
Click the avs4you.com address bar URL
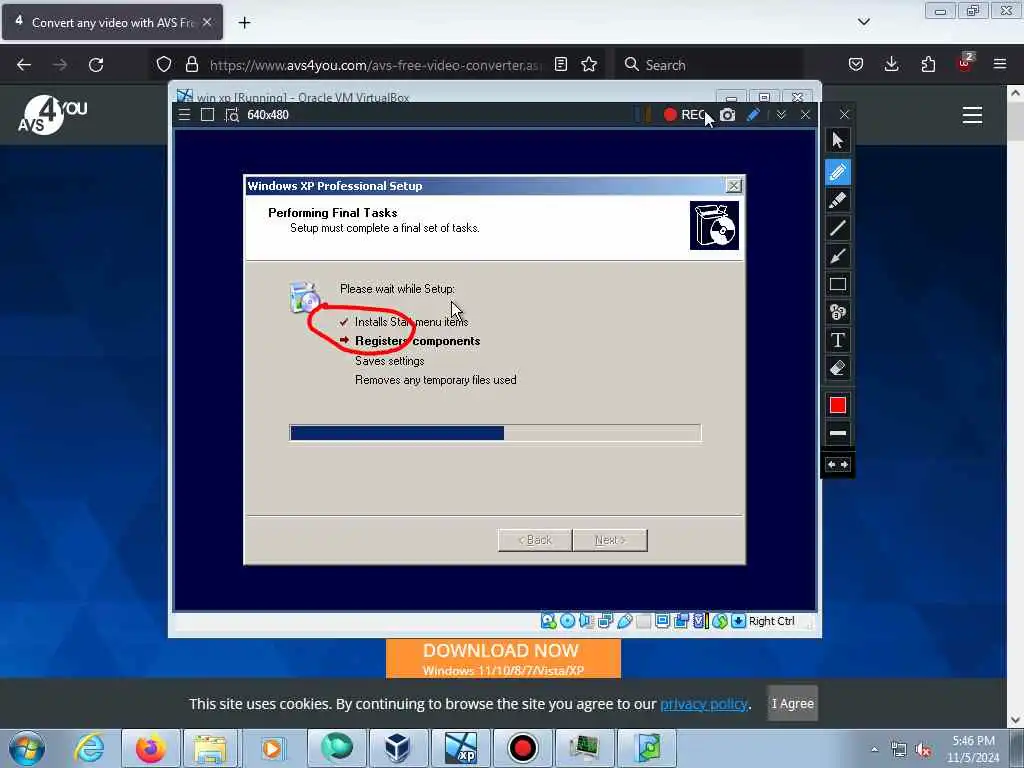pos(376,65)
